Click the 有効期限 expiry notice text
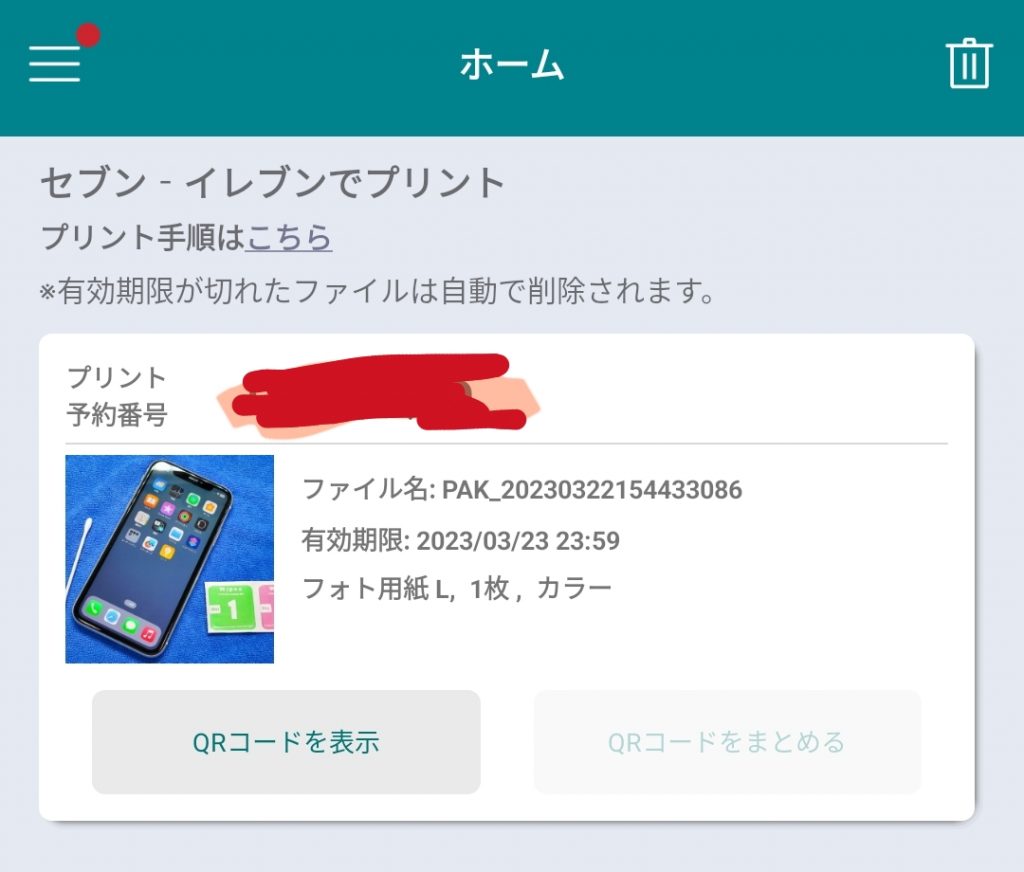Image resolution: width=1024 pixels, height=872 pixels. [x=377, y=291]
